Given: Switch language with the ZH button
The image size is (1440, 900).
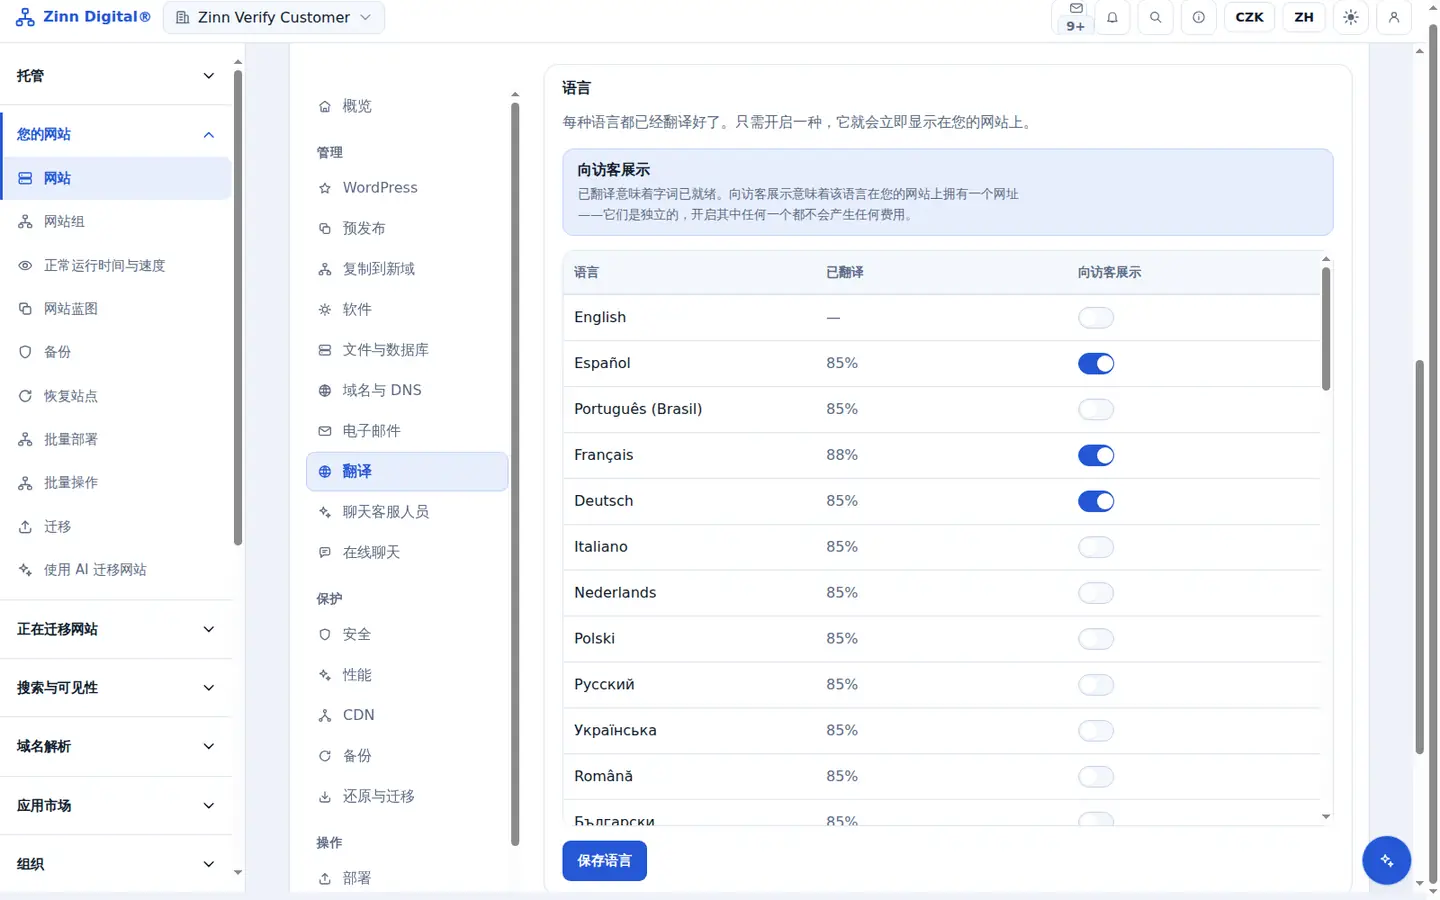Looking at the screenshot, I should click(1304, 17).
